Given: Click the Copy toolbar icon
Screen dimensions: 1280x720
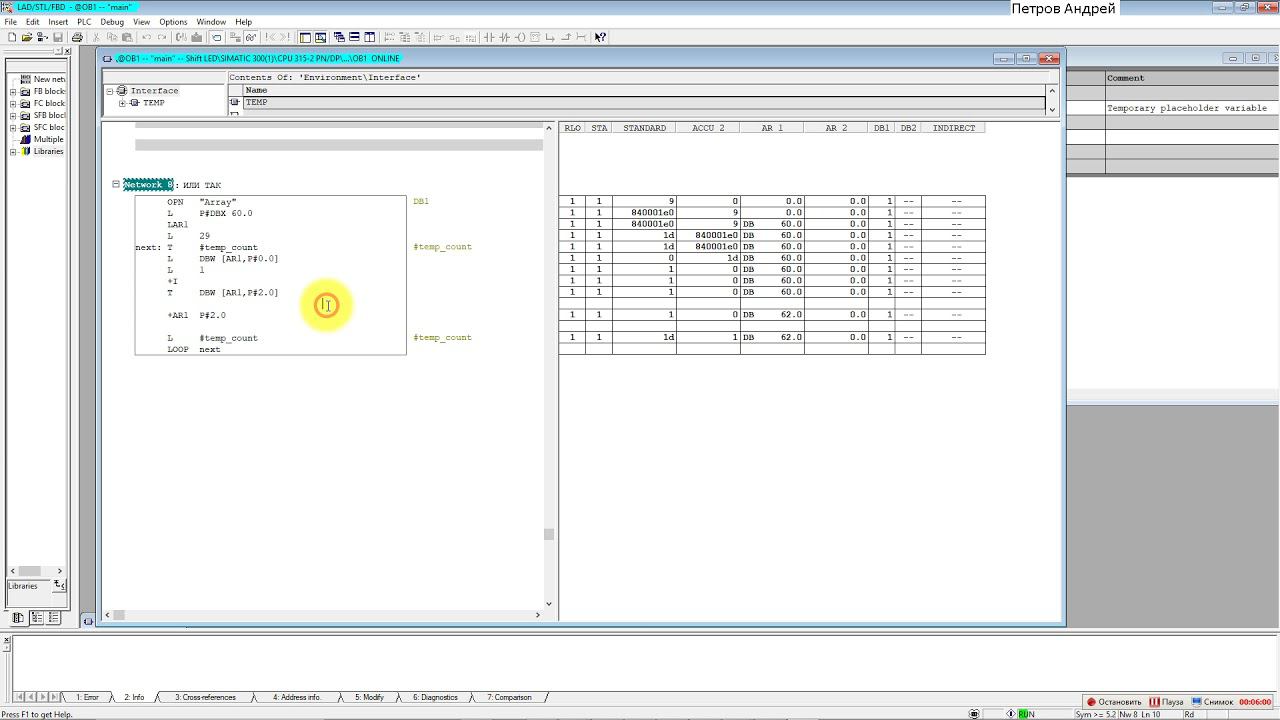Looking at the screenshot, I should tap(112, 37).
